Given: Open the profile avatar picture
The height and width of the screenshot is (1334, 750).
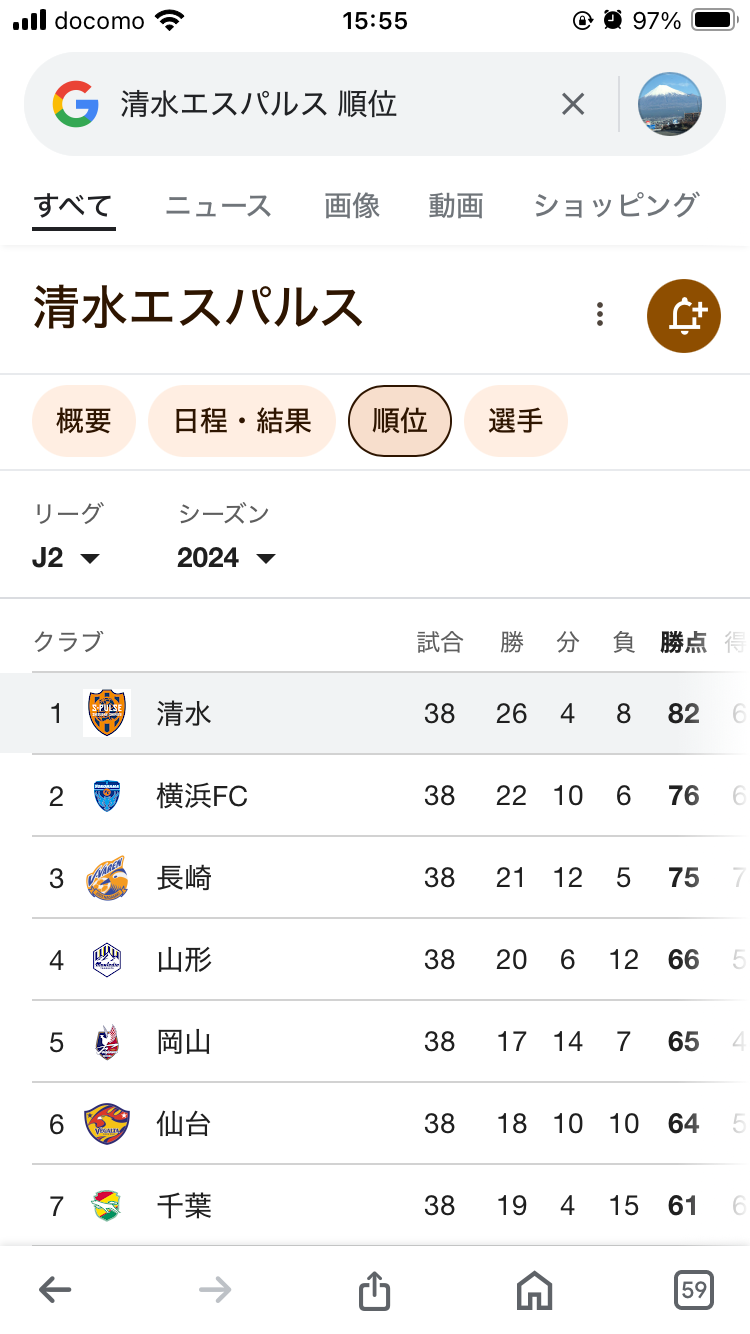Looking at the screenshot, I should click(670, 104).
